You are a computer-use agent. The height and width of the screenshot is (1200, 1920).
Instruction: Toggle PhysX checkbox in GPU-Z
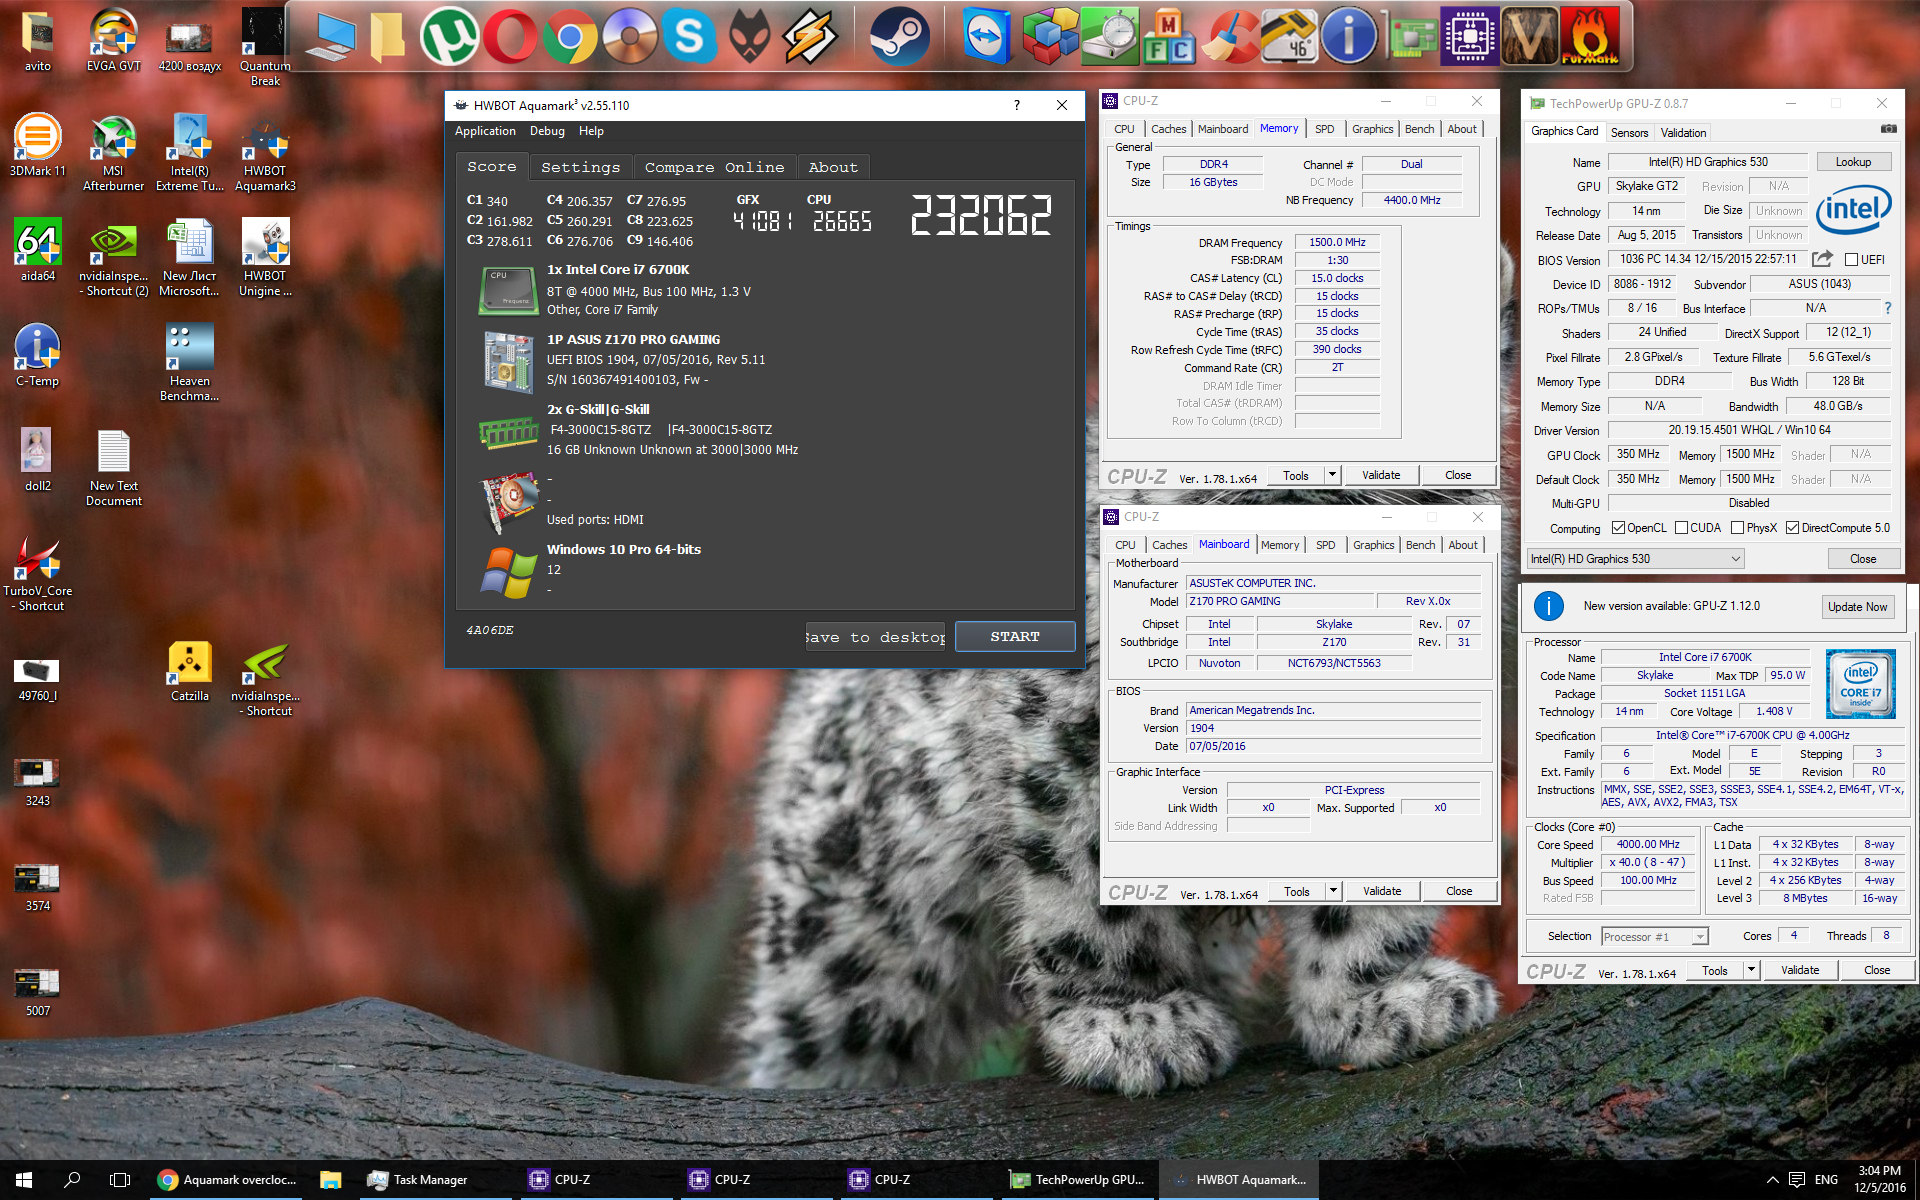(1737, 528)
